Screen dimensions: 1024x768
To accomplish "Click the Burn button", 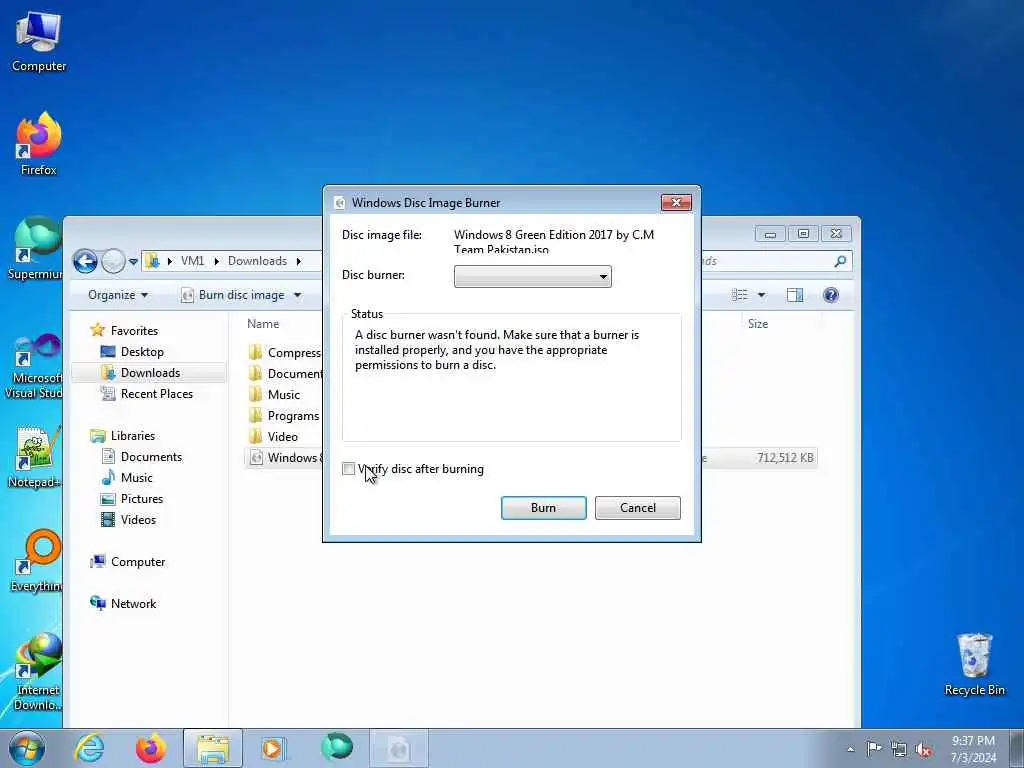I will (x=543, y=507).
